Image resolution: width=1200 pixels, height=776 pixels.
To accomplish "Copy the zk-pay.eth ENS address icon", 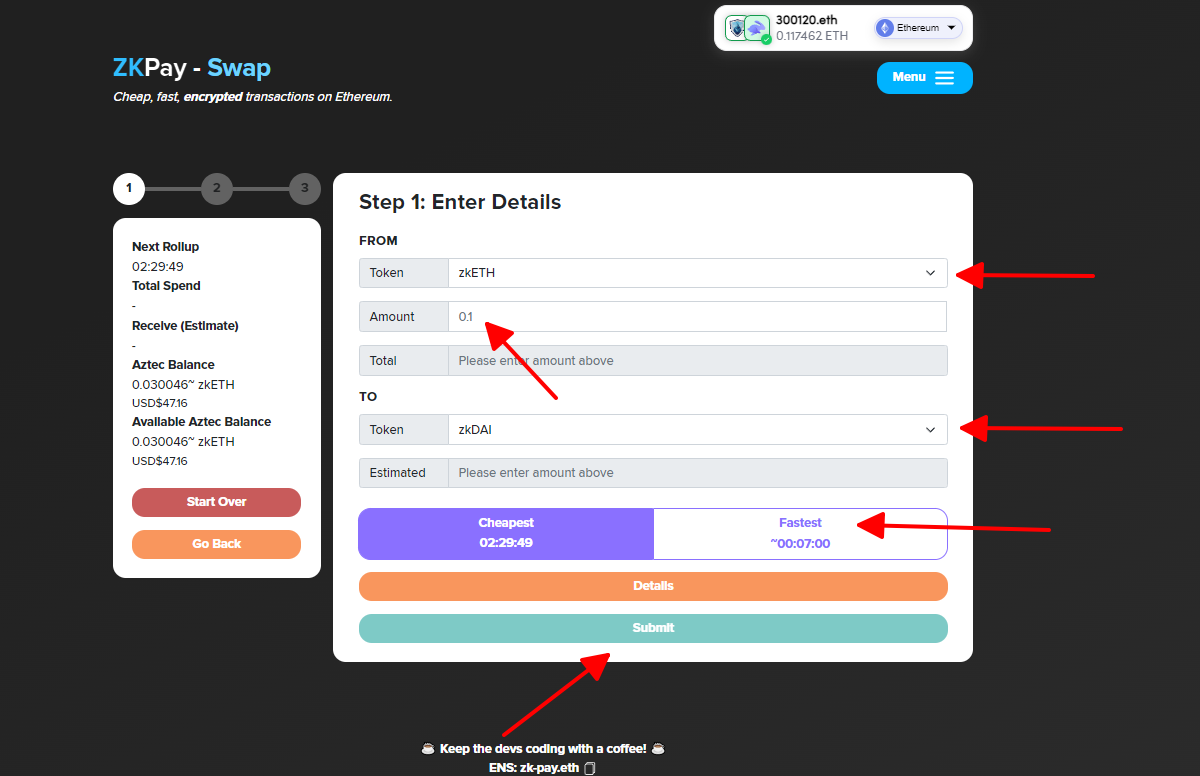I will 590,768.
